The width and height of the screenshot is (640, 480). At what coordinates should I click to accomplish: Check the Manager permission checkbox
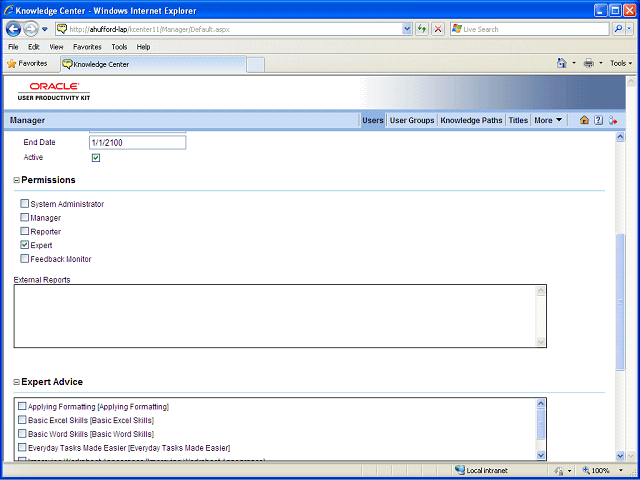(x=24, y=218)
